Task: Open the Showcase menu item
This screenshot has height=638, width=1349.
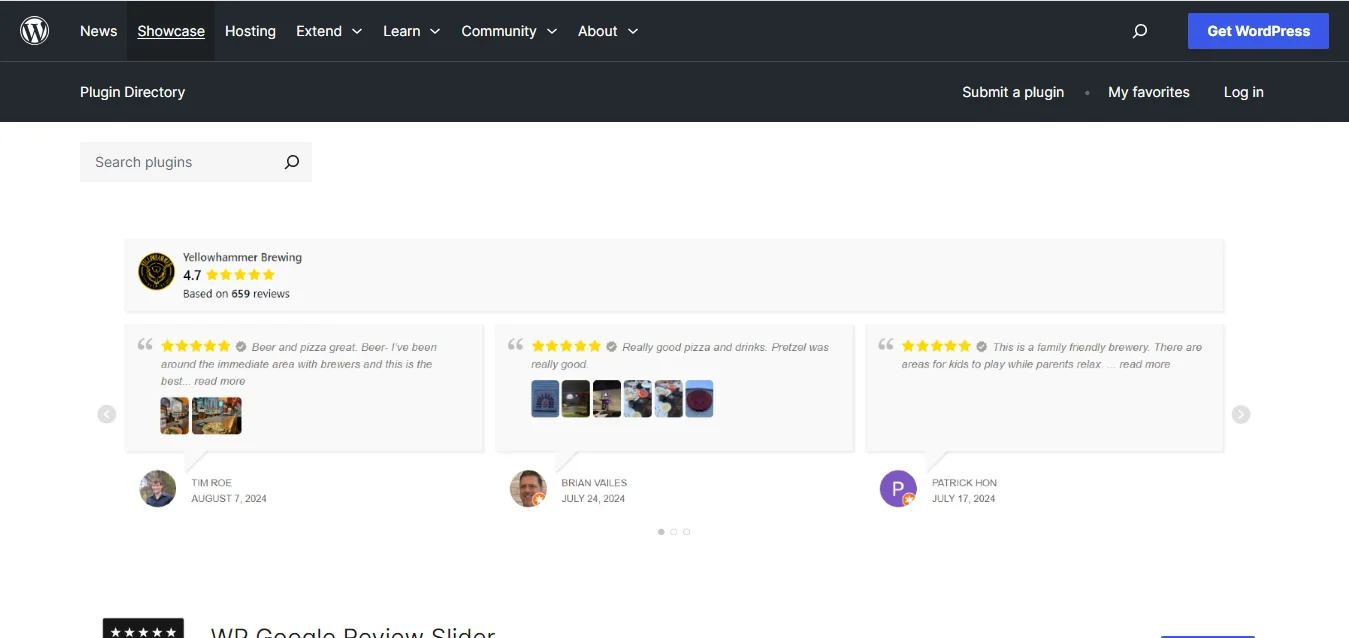Action: pos(171,31)
